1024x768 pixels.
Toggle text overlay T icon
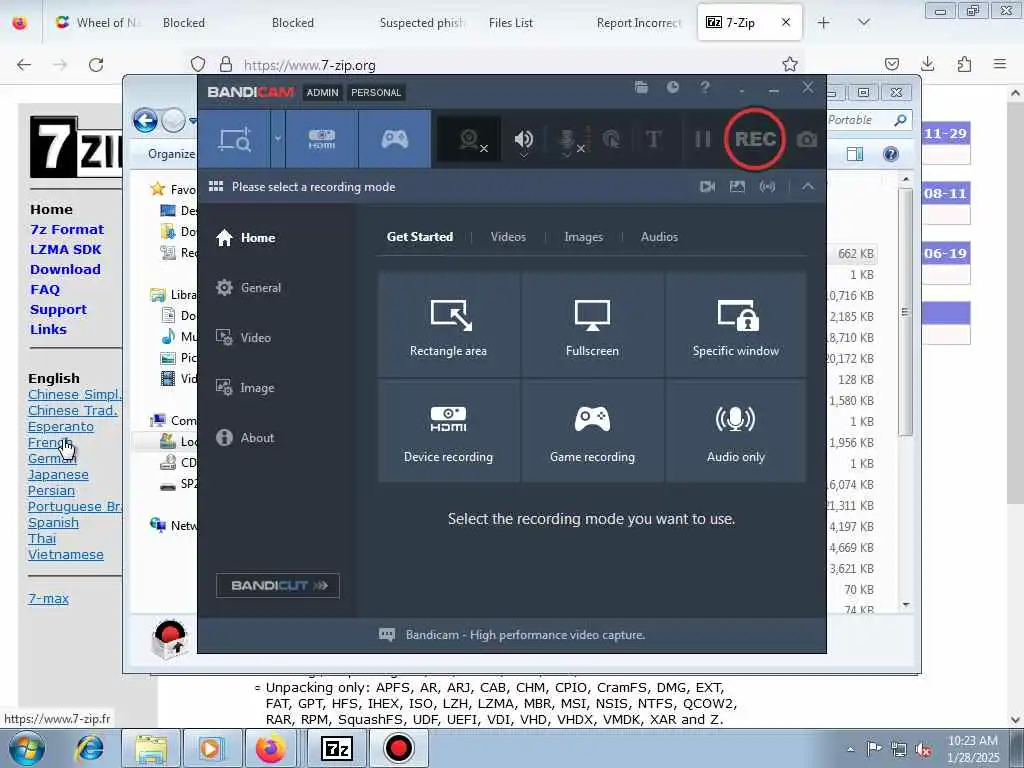click(653, 139)
